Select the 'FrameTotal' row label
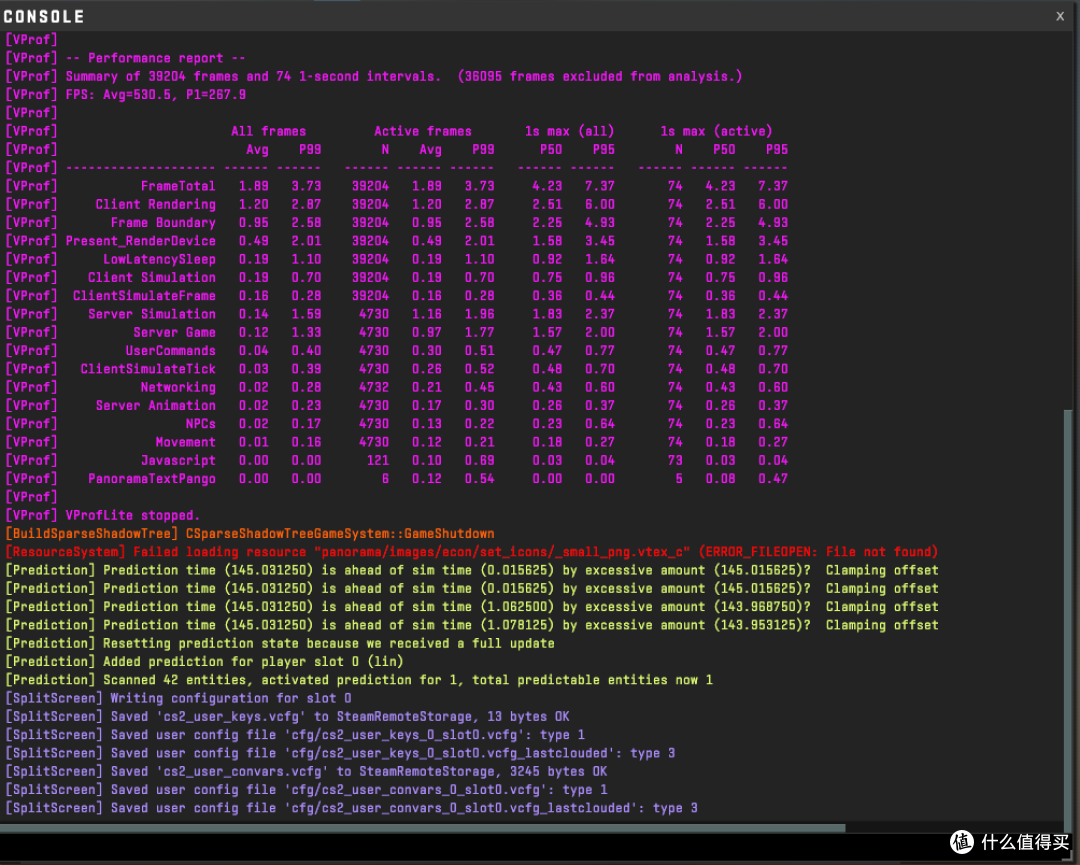This screenshot has width=1080, height=865. point(178,186)
